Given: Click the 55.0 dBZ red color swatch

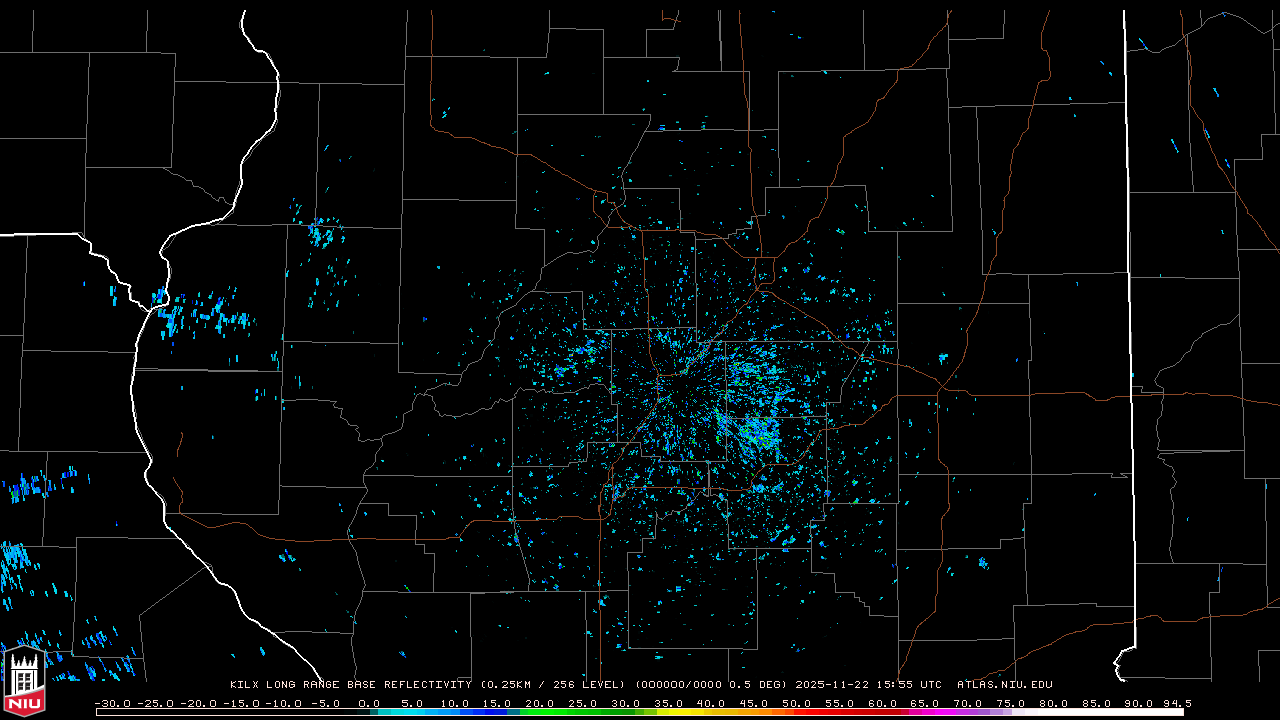Looking at the screenshot, I should pos(840,713).
